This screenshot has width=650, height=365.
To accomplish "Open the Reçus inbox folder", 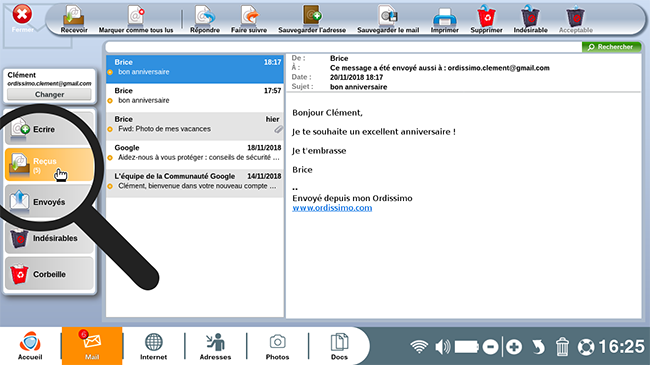I will (49, 165).
